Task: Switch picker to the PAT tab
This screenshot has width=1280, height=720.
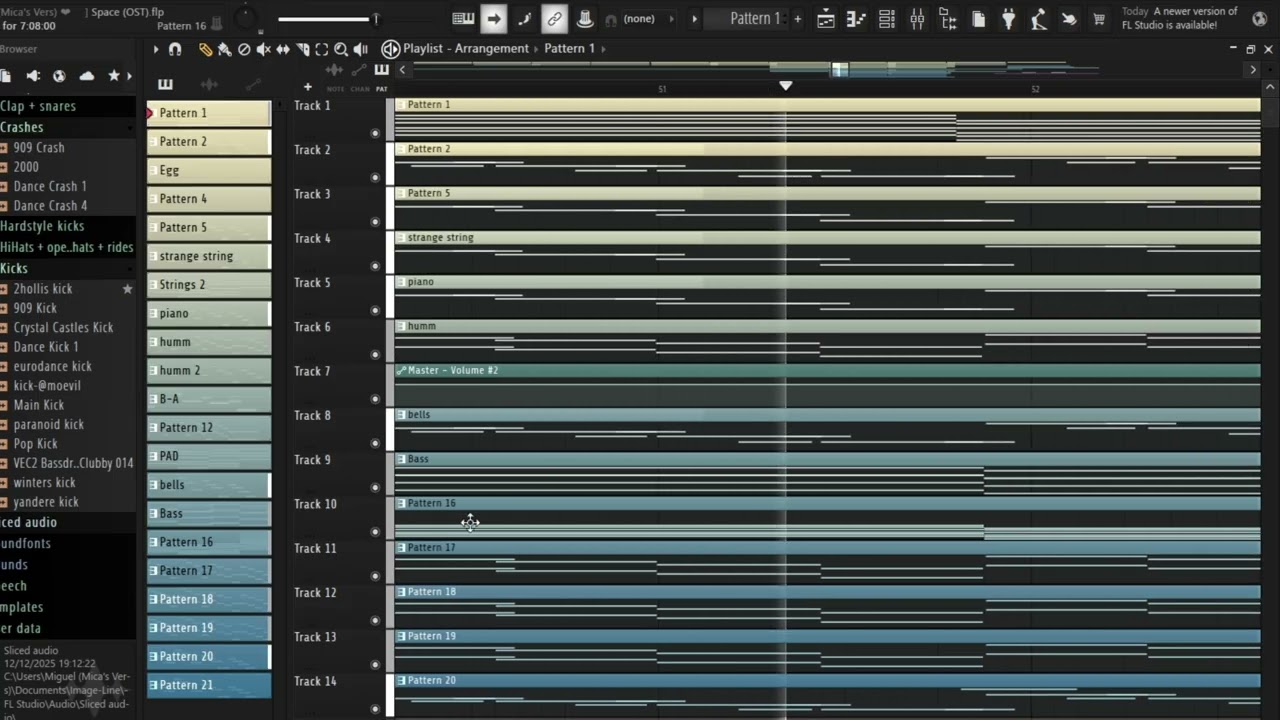Action: click(382, 89)
